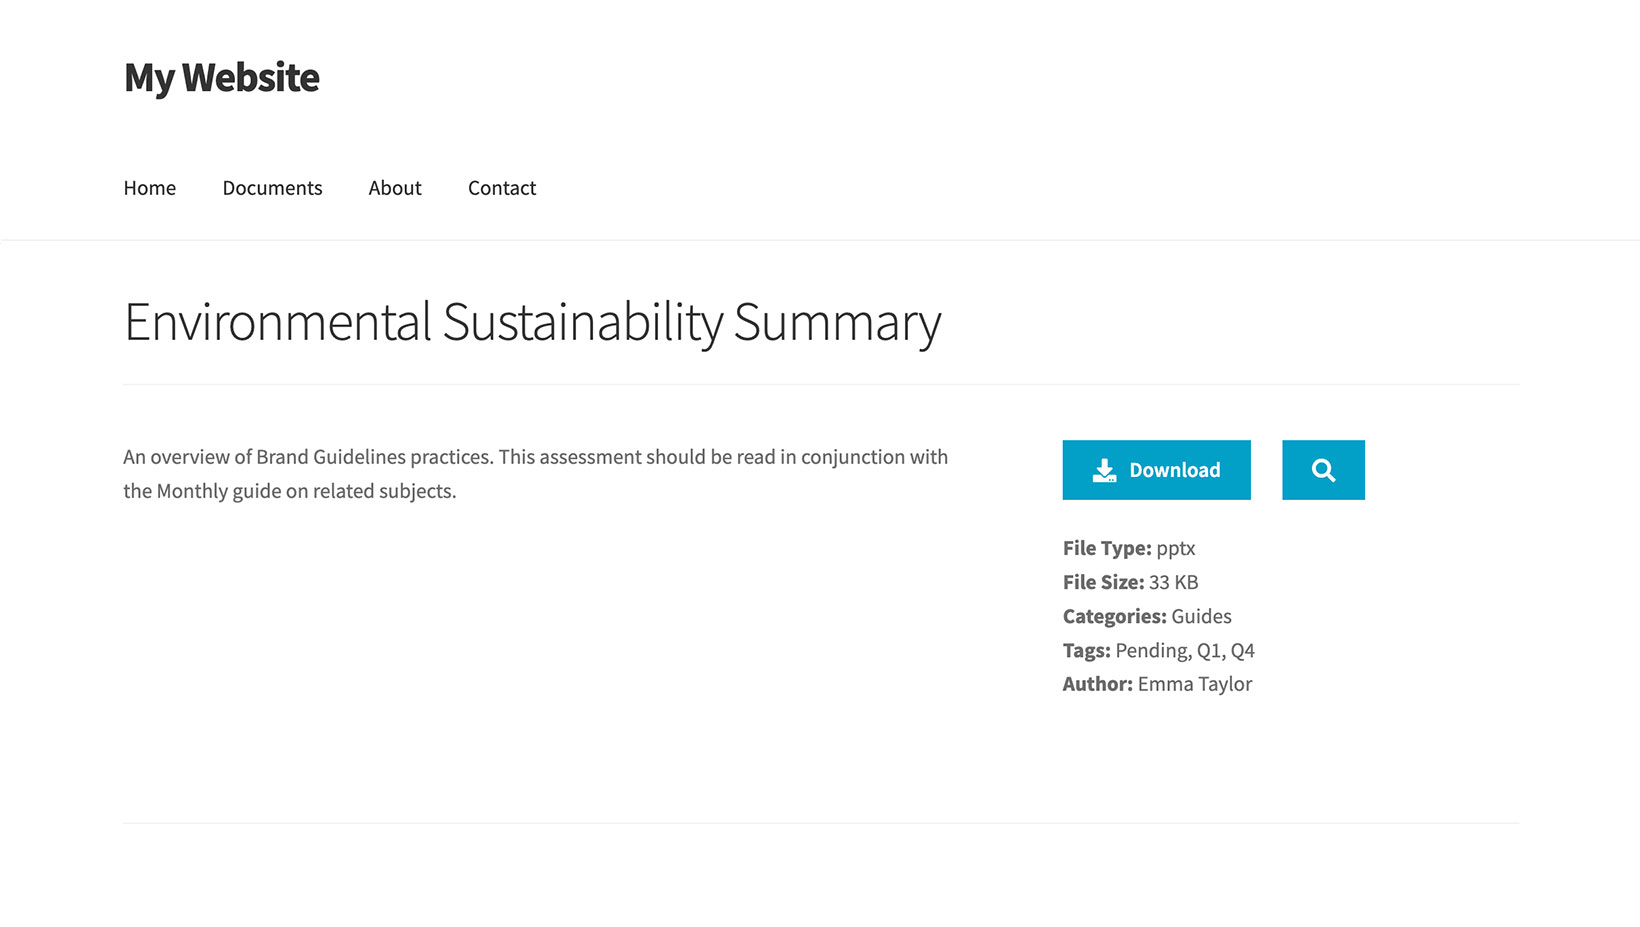Go to the Home menu item
Screen dimensions: 1640x927
(x=150, y=188)
